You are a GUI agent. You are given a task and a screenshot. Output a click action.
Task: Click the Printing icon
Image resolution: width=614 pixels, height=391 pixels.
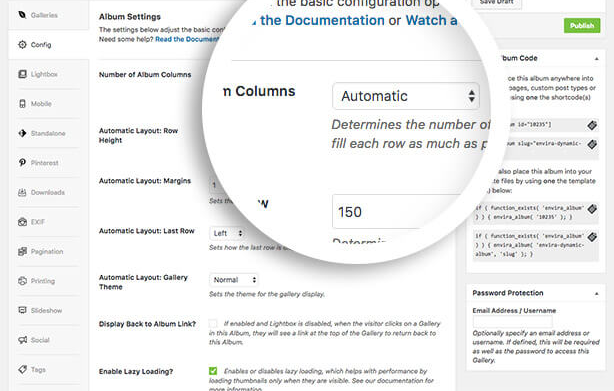click(x=22, y=281)
